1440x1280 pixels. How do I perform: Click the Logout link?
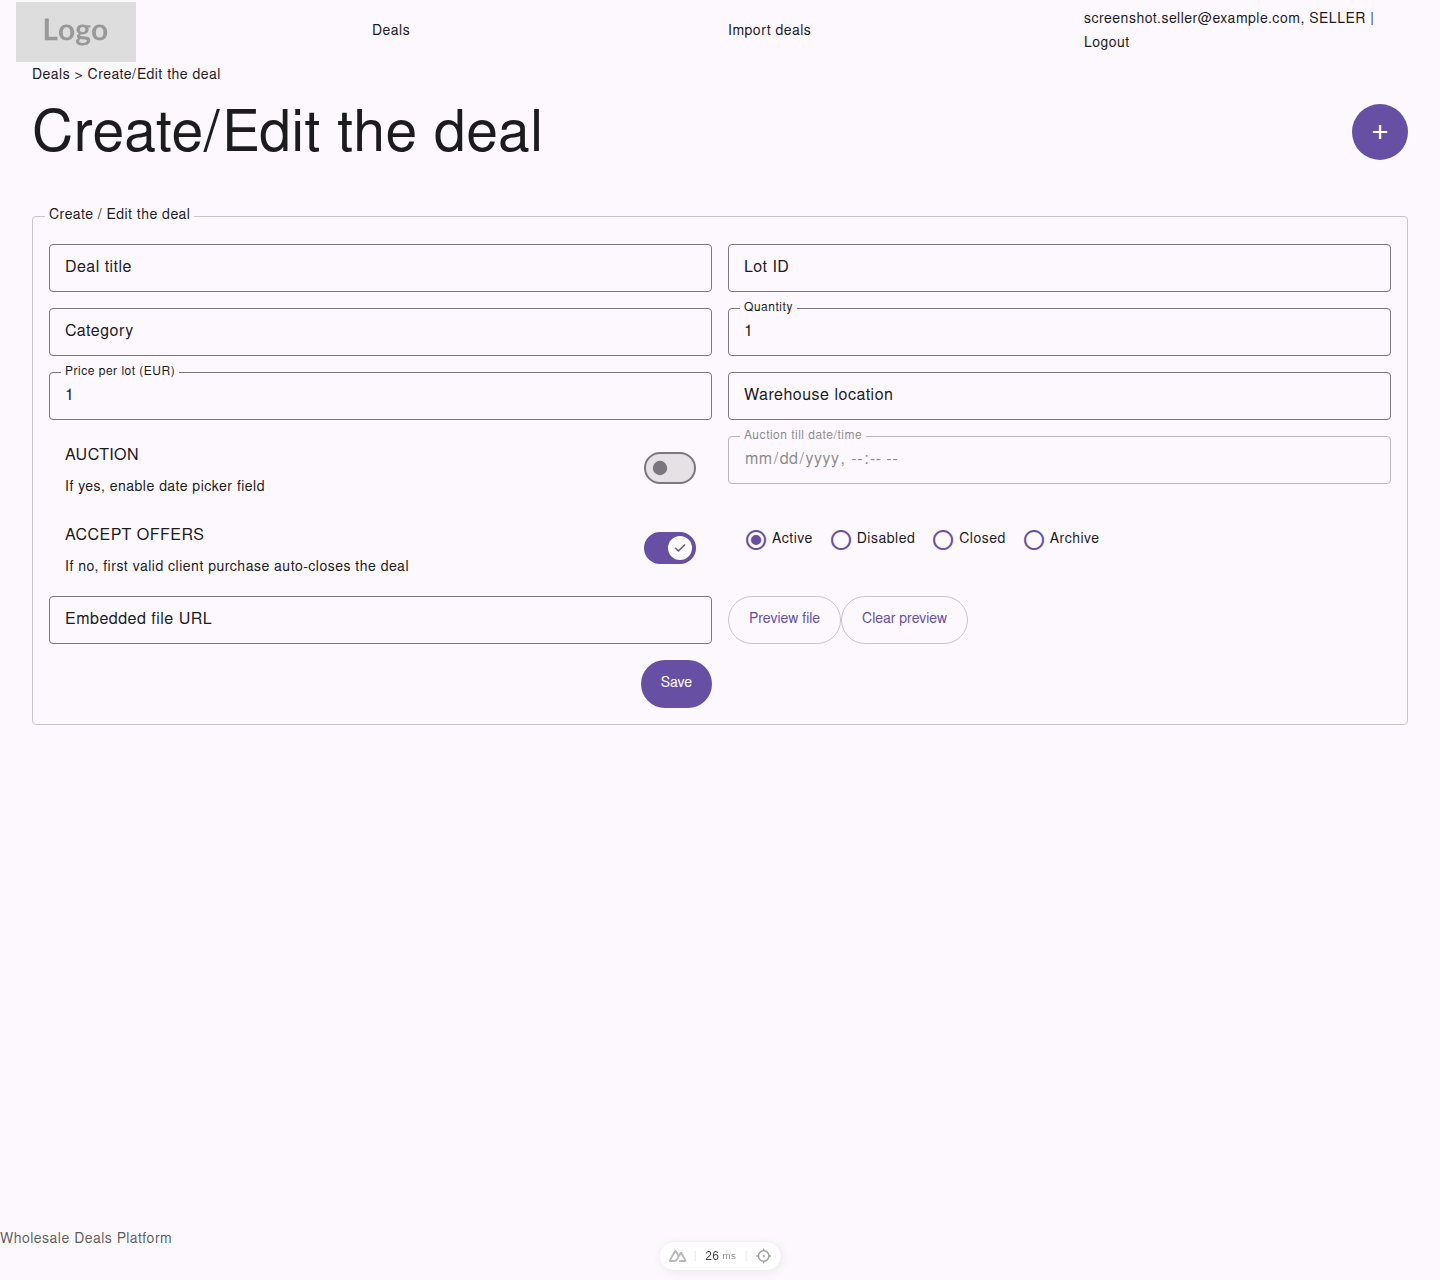[x=1106, y=42]
